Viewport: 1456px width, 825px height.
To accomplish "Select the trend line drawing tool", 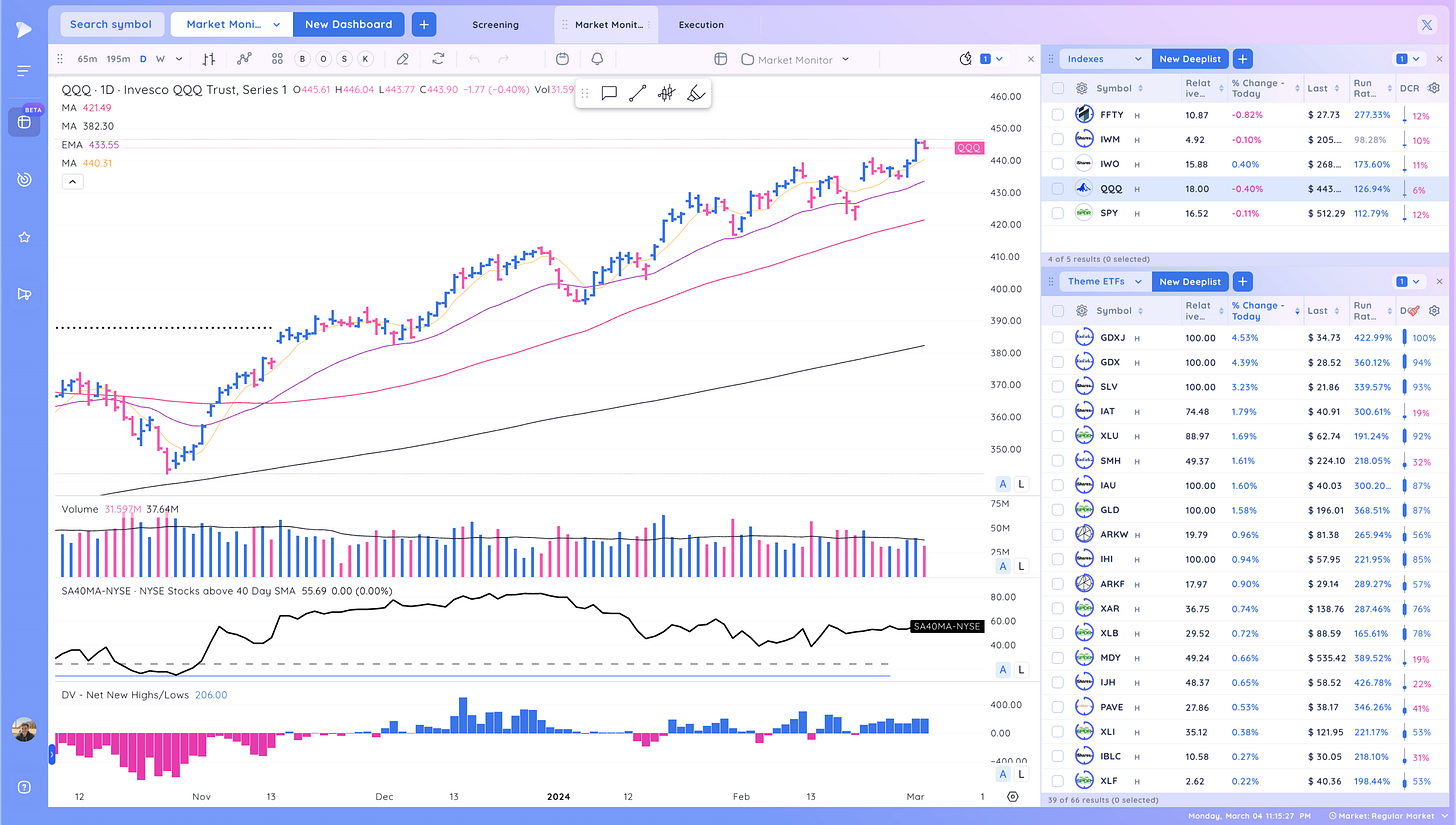I will click(637, 94).
